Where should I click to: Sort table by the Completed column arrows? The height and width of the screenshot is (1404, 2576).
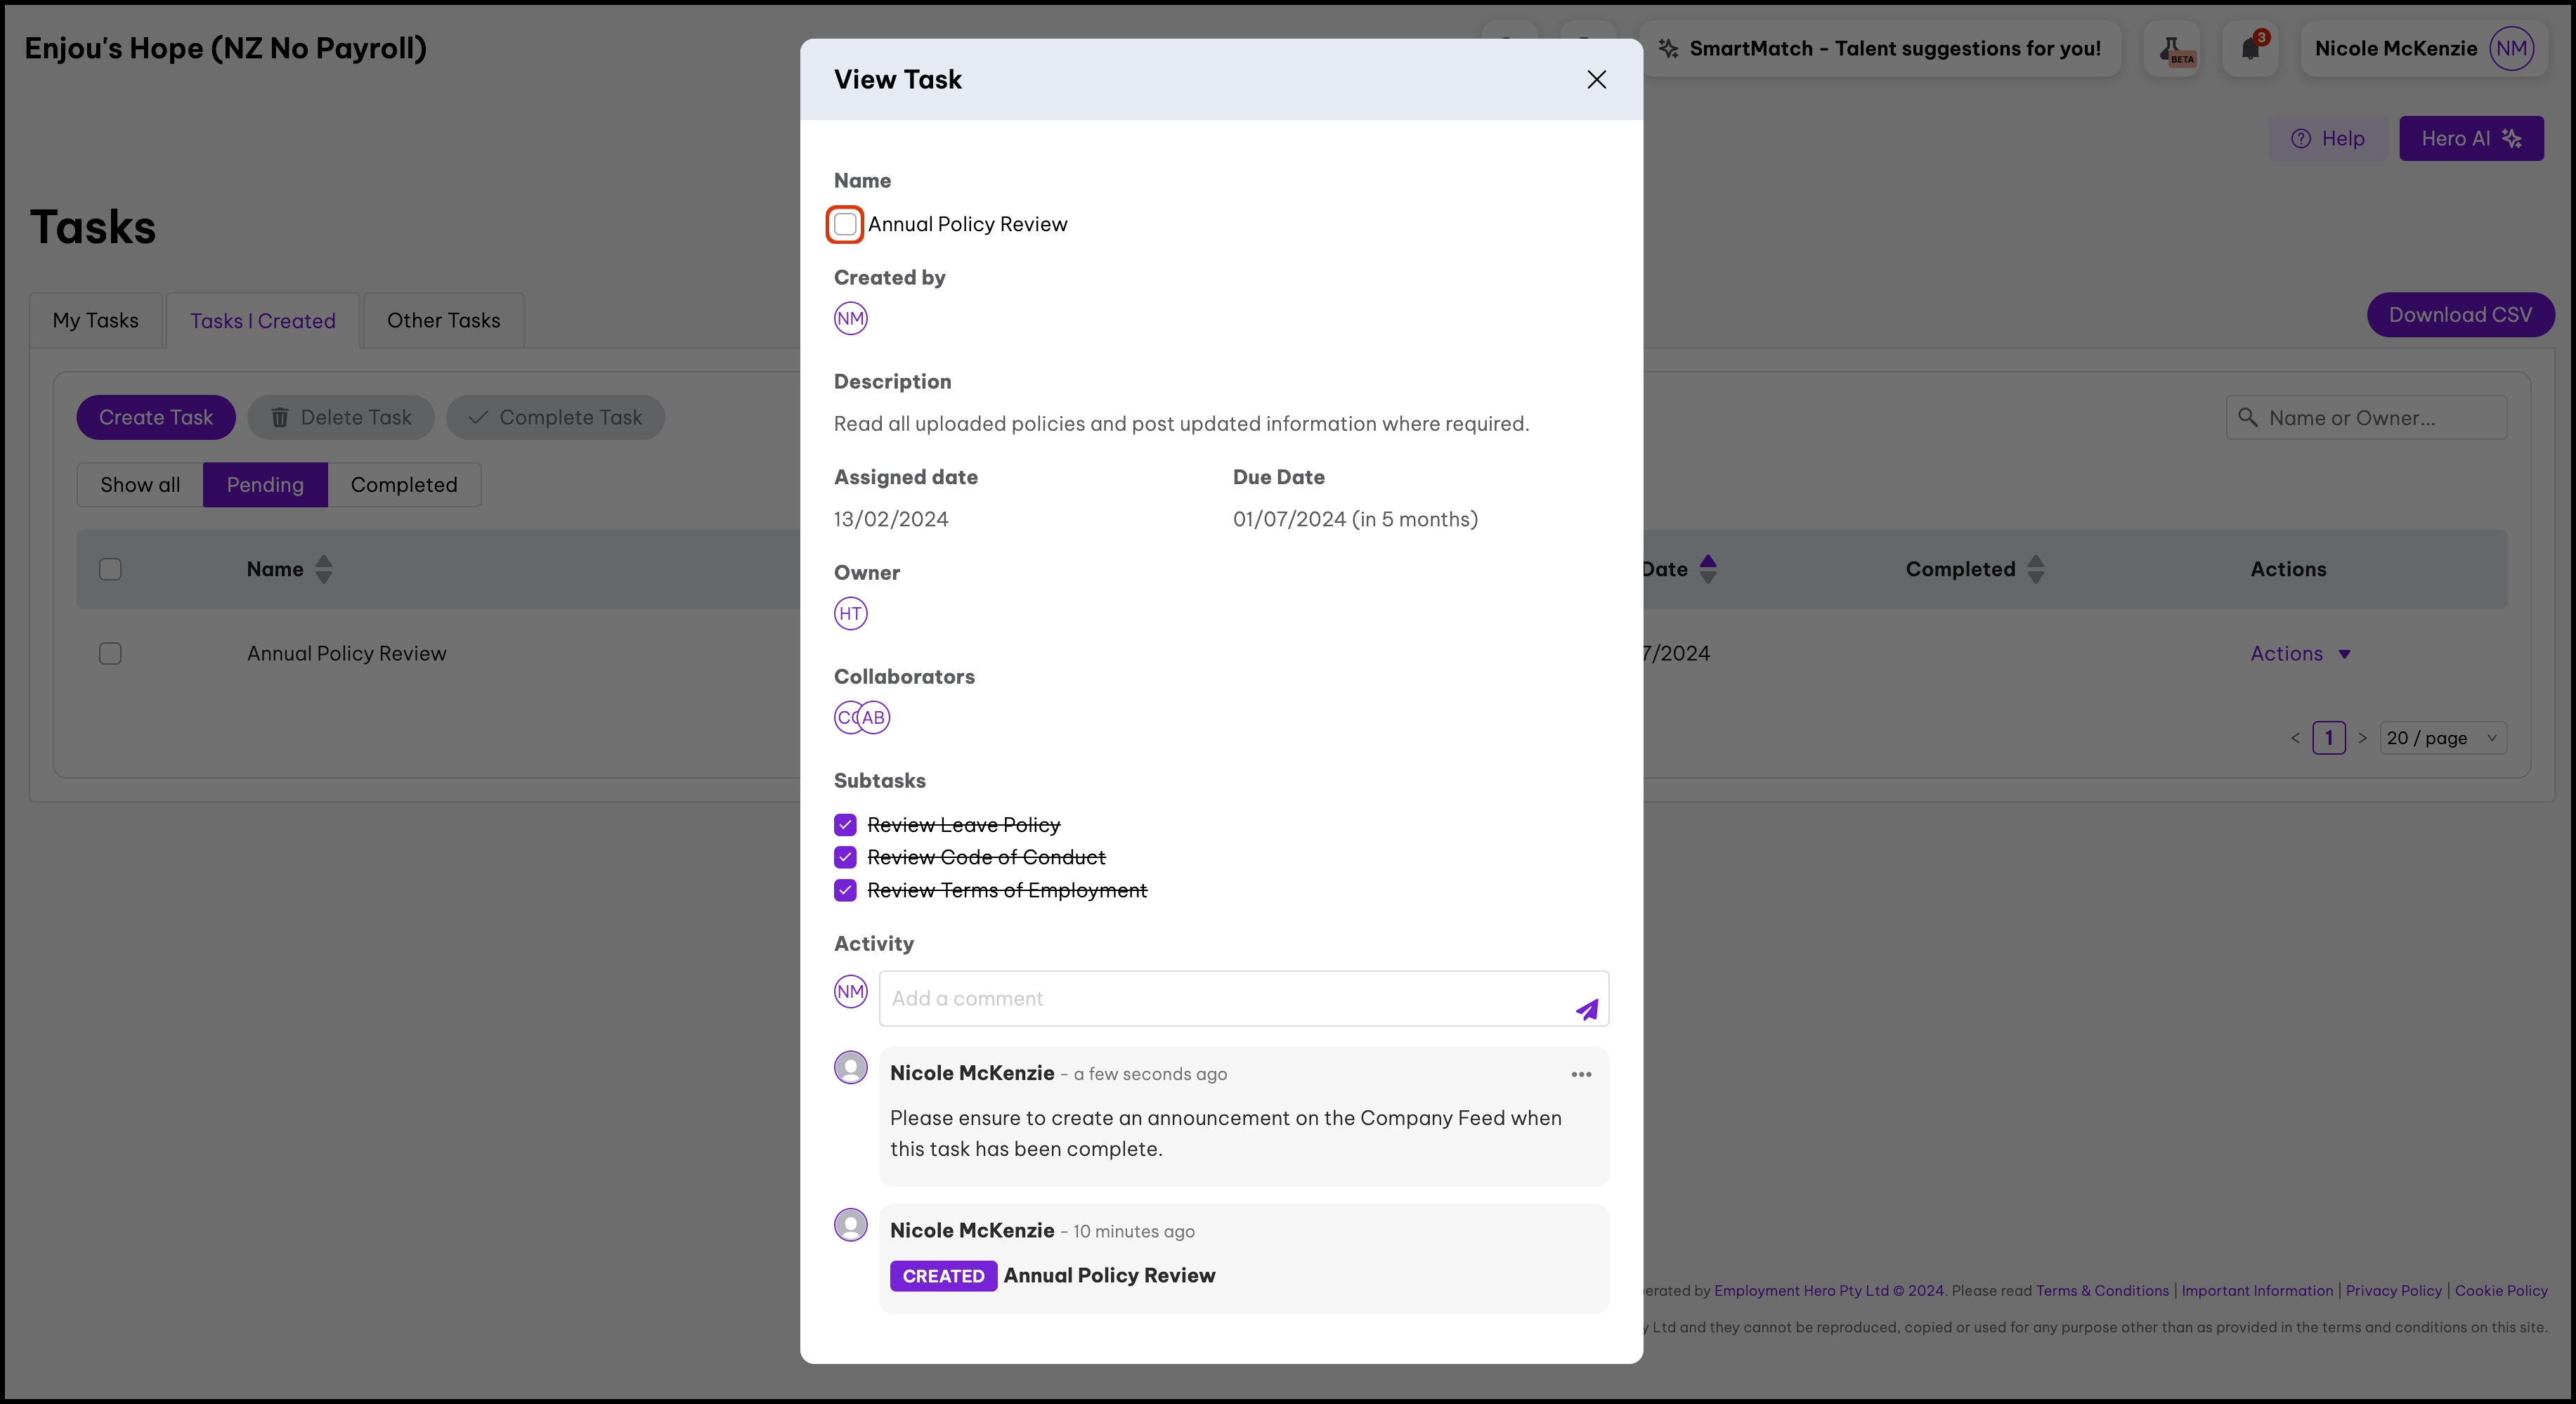pos(2035,569)
